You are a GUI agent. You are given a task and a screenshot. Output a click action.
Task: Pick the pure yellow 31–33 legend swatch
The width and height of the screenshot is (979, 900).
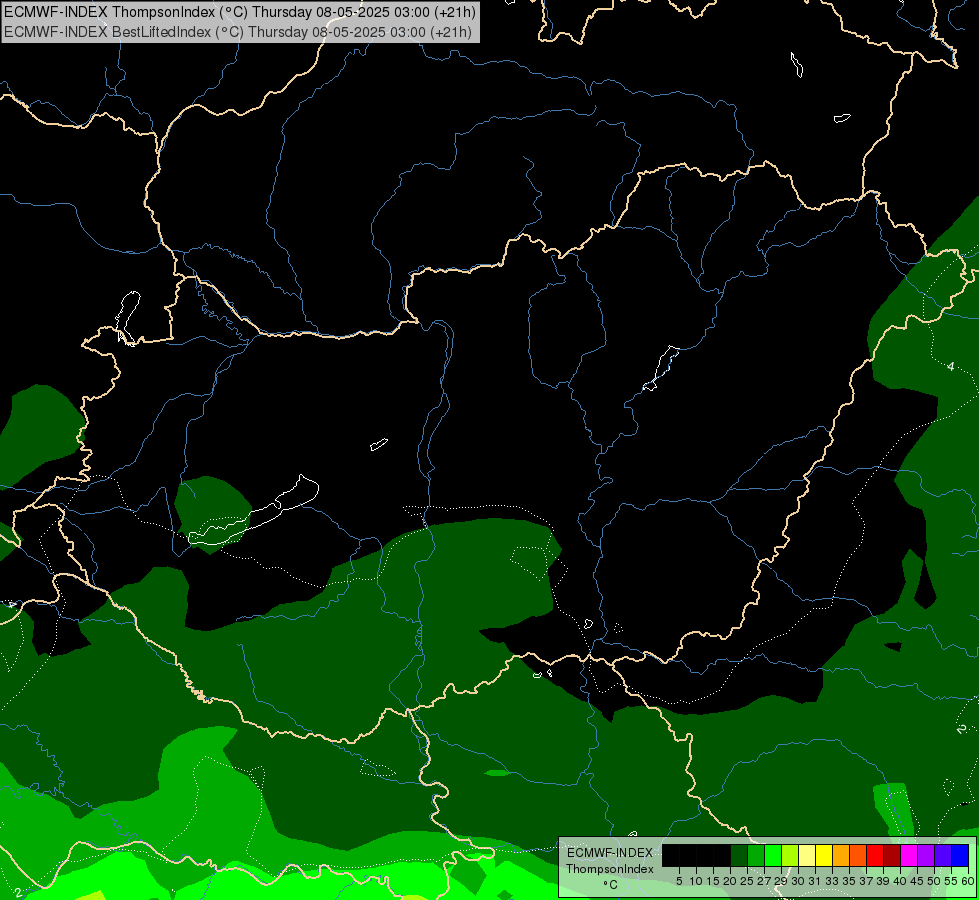(x=824, y=855)
